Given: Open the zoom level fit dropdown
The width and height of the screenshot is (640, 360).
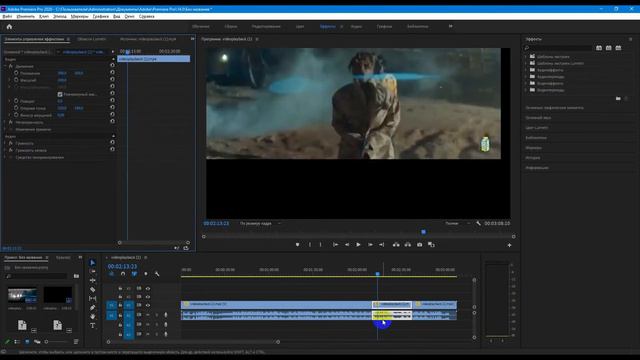Looking at the screenshot, I should click(260, 223).
